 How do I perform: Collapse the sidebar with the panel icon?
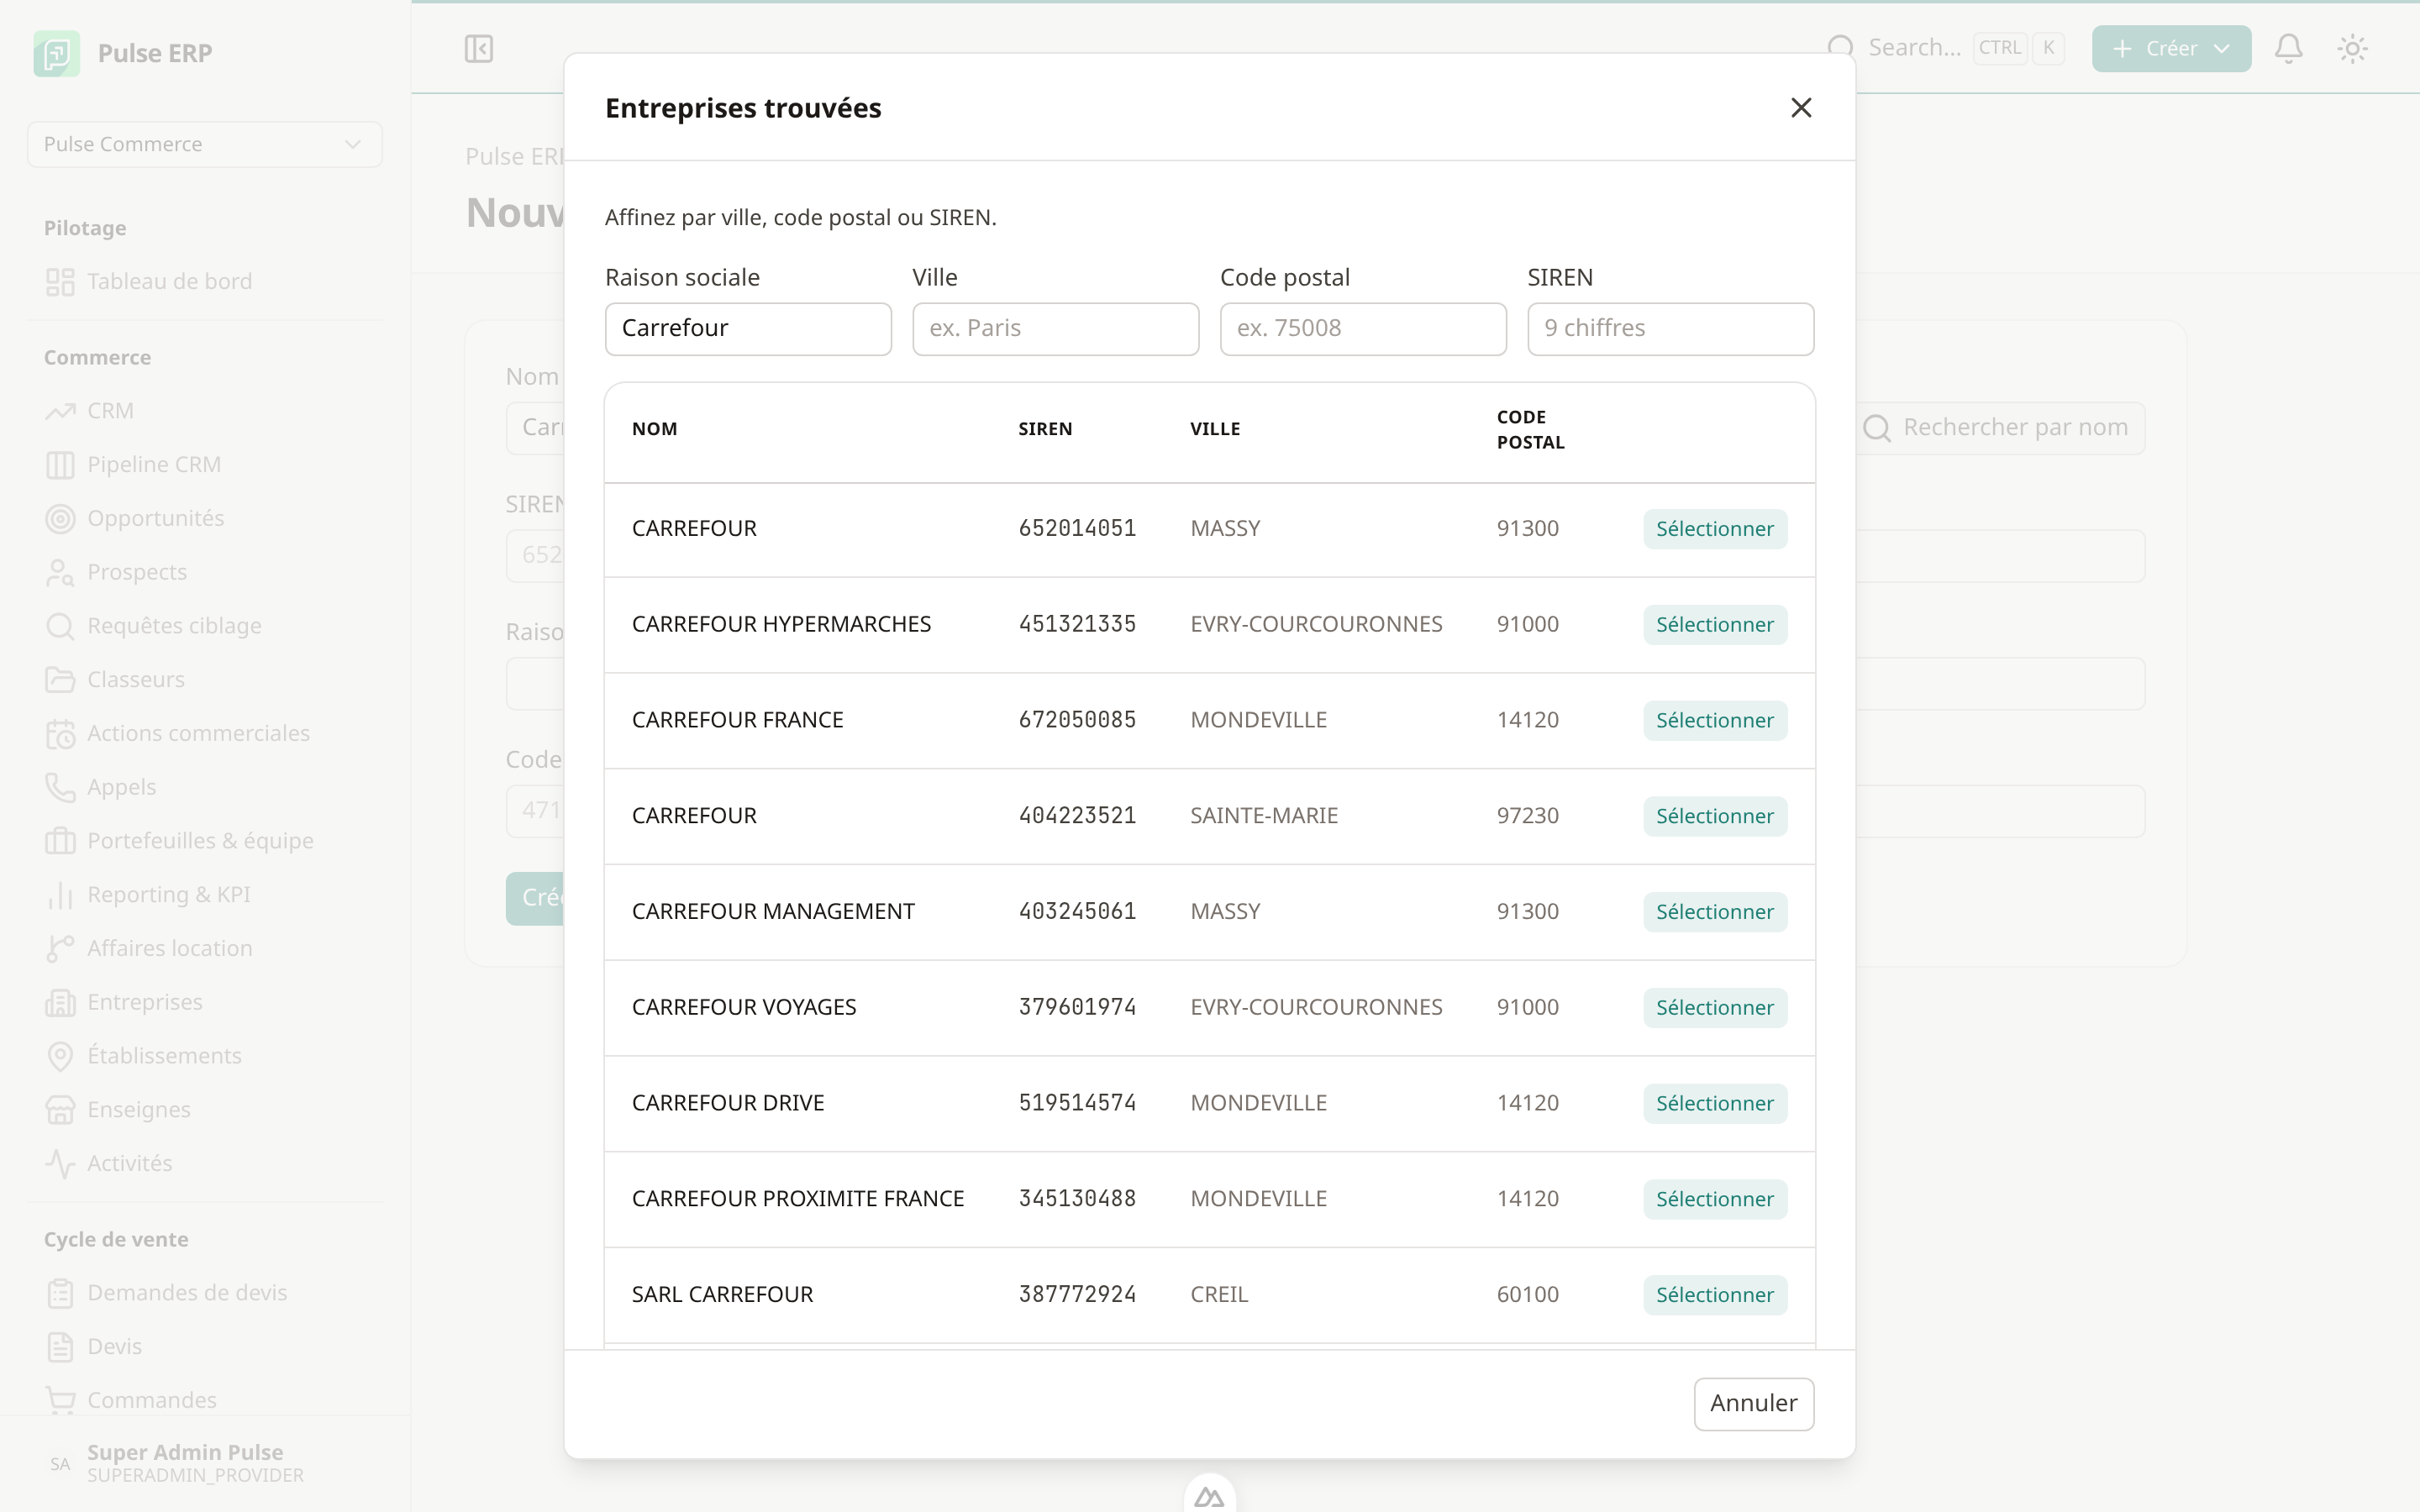pos(479,49)
